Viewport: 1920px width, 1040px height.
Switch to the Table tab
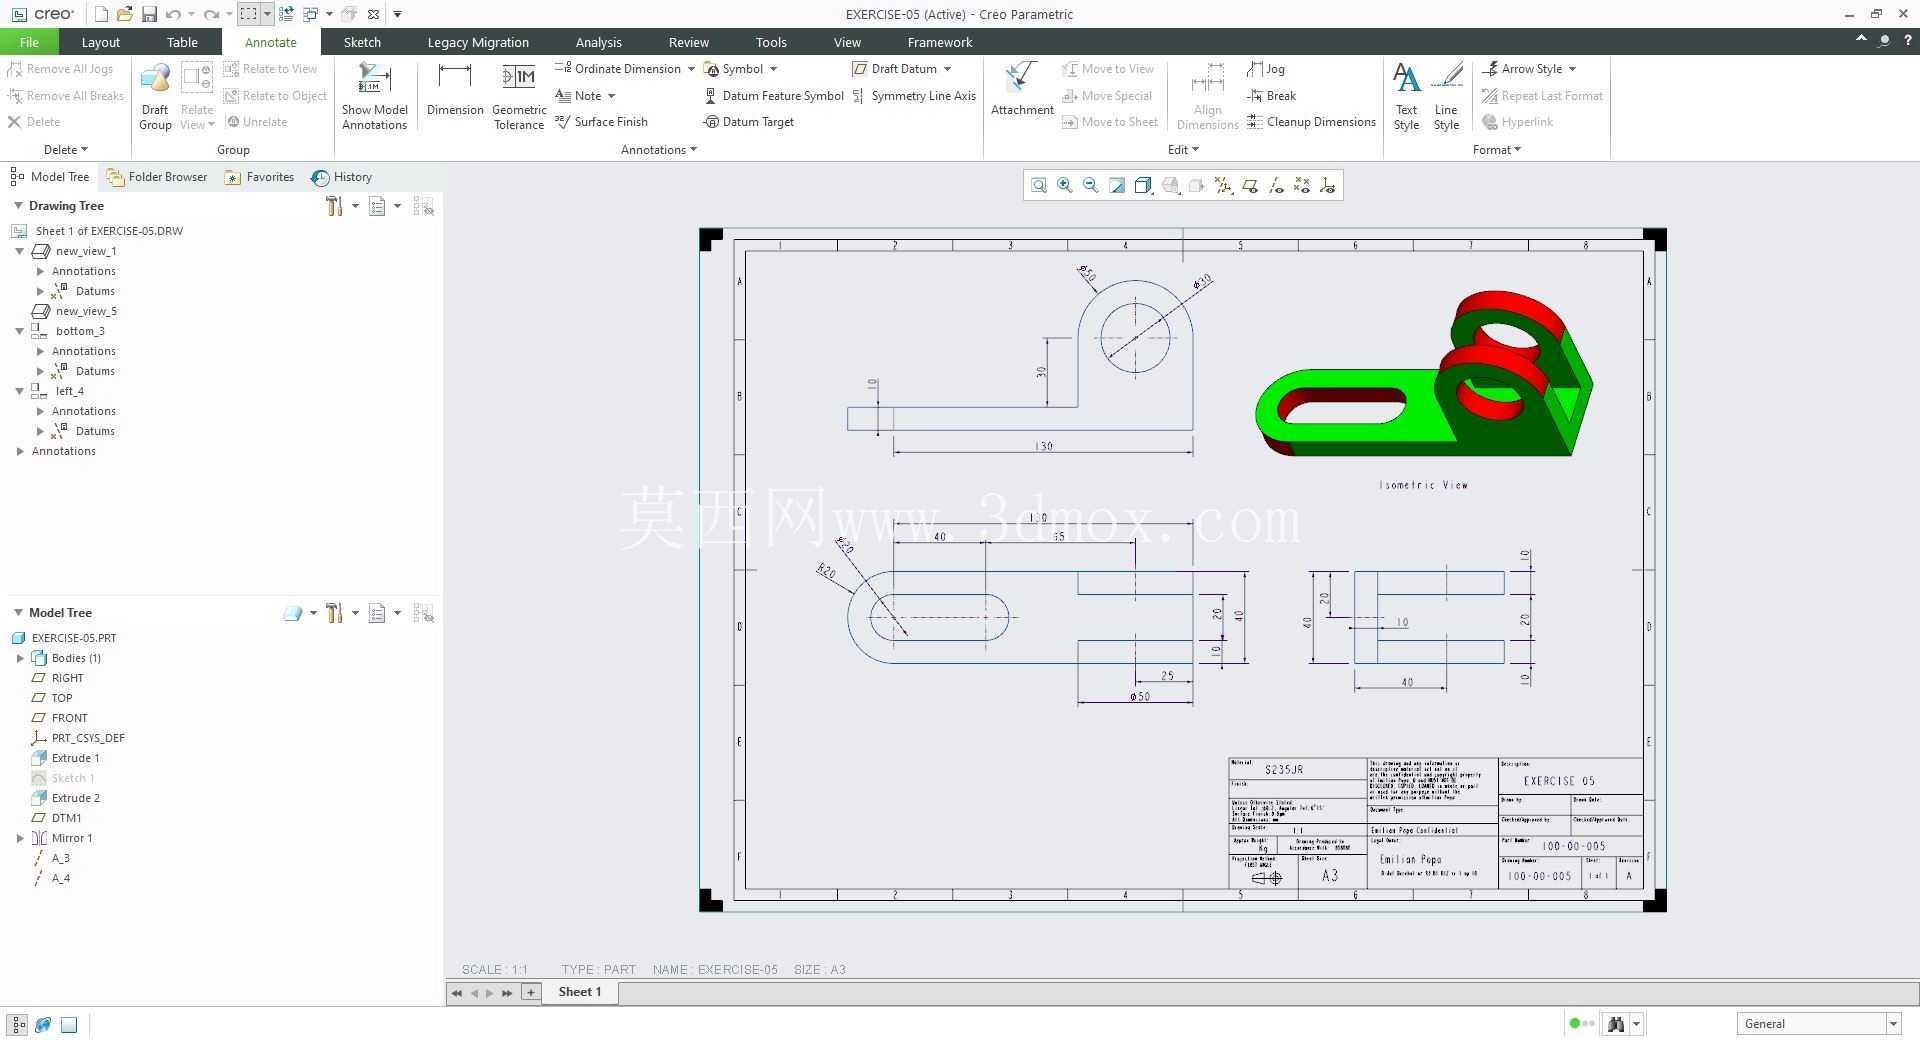click(182, 42)
